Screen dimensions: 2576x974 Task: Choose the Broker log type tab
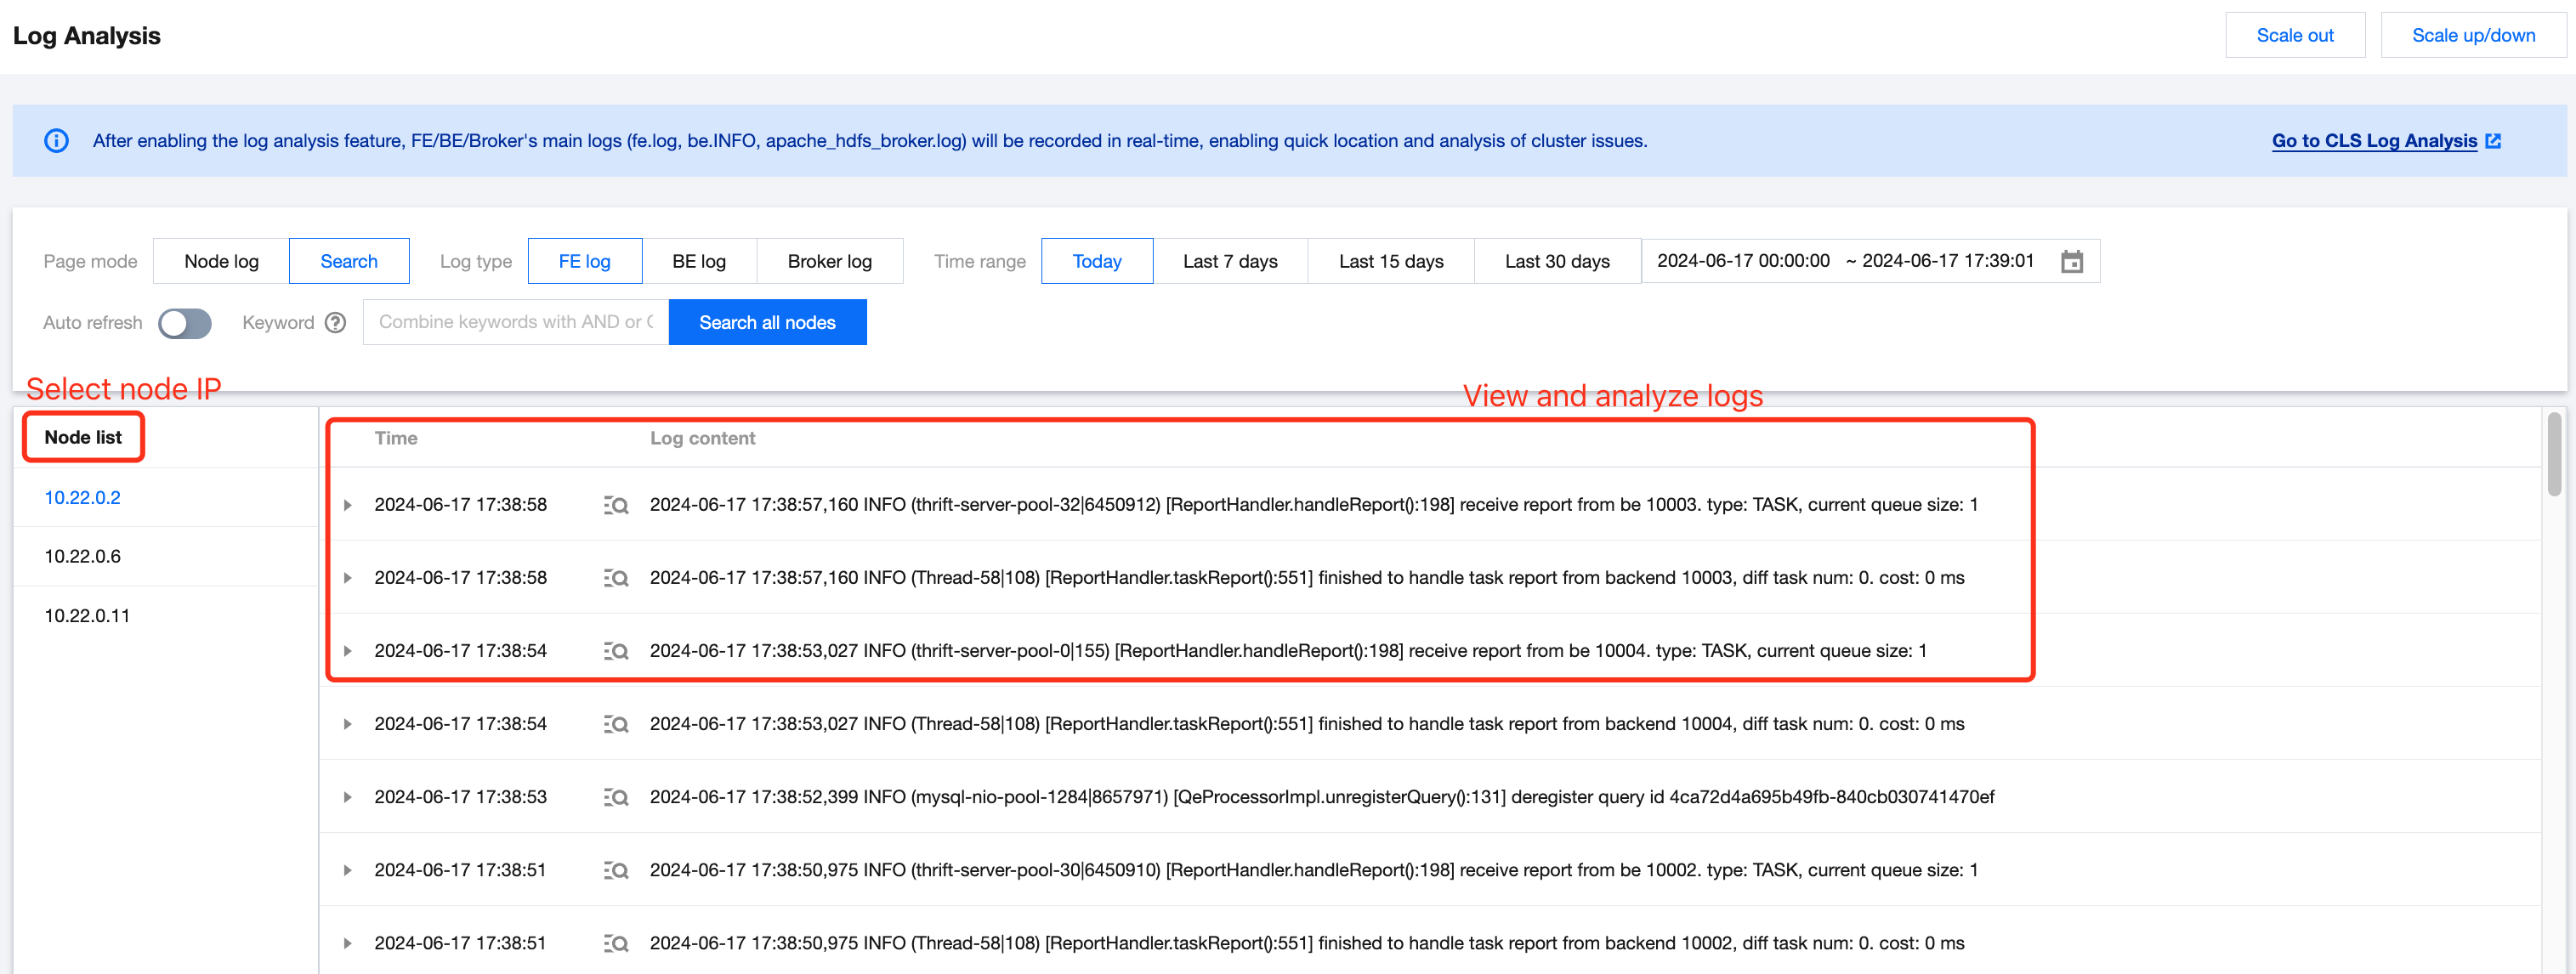tap(829, 261)
